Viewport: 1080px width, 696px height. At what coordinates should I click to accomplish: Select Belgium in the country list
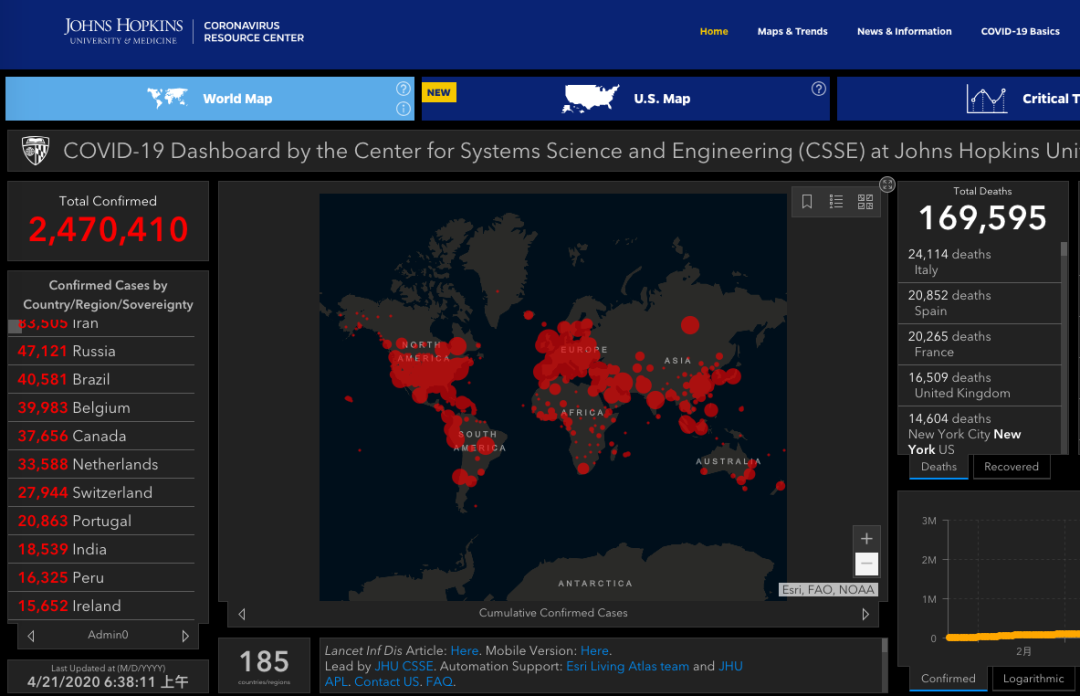pyautogui.click(x=101, y=407)
